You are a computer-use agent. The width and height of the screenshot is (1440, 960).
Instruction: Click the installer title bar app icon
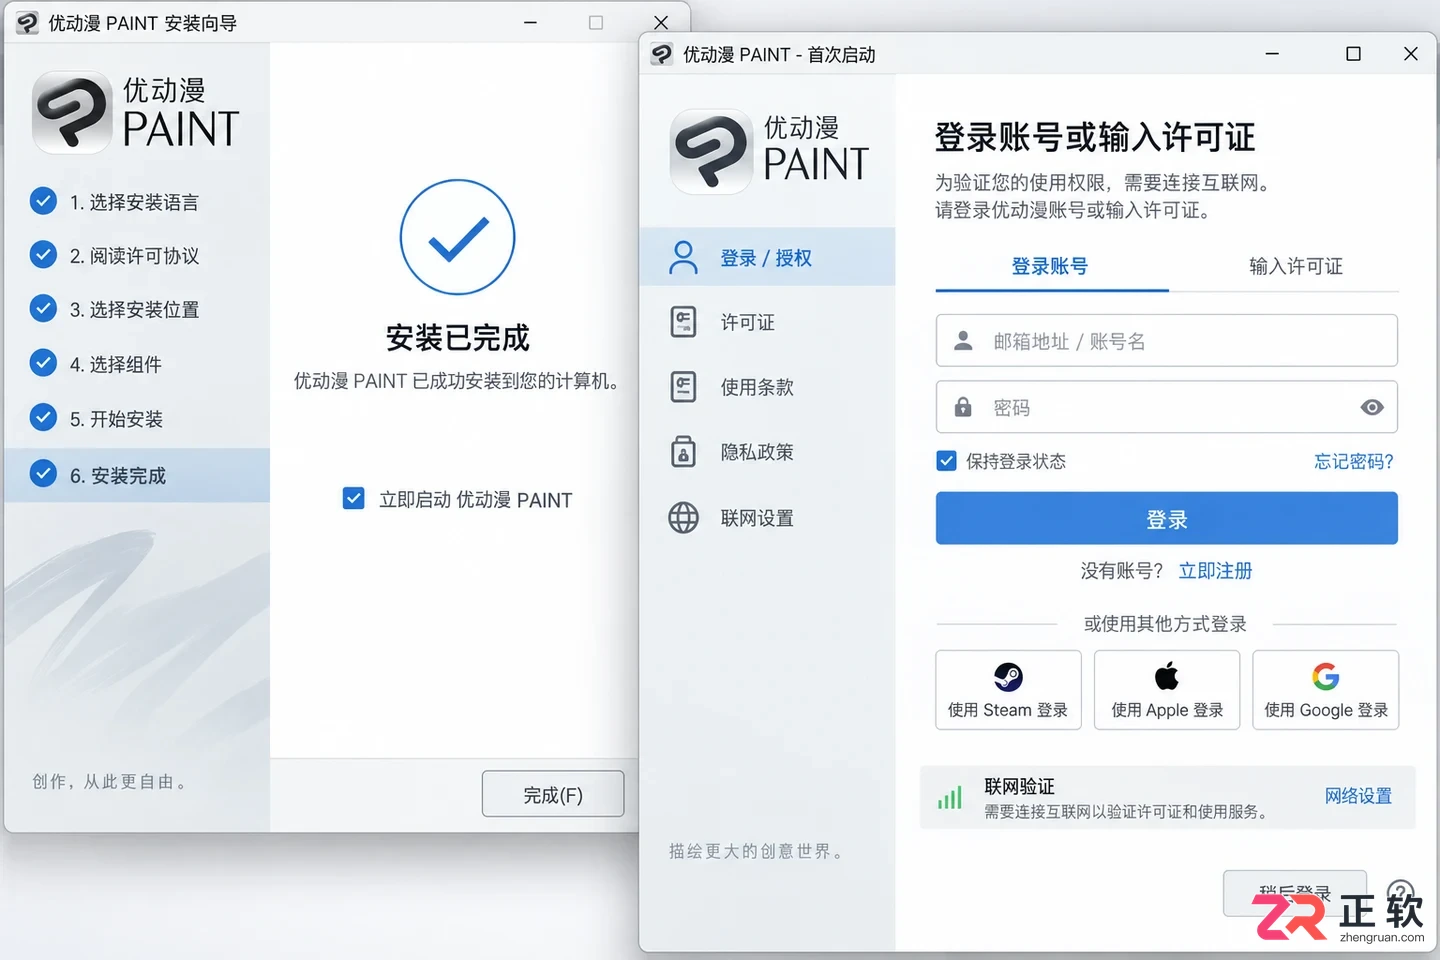27,23
